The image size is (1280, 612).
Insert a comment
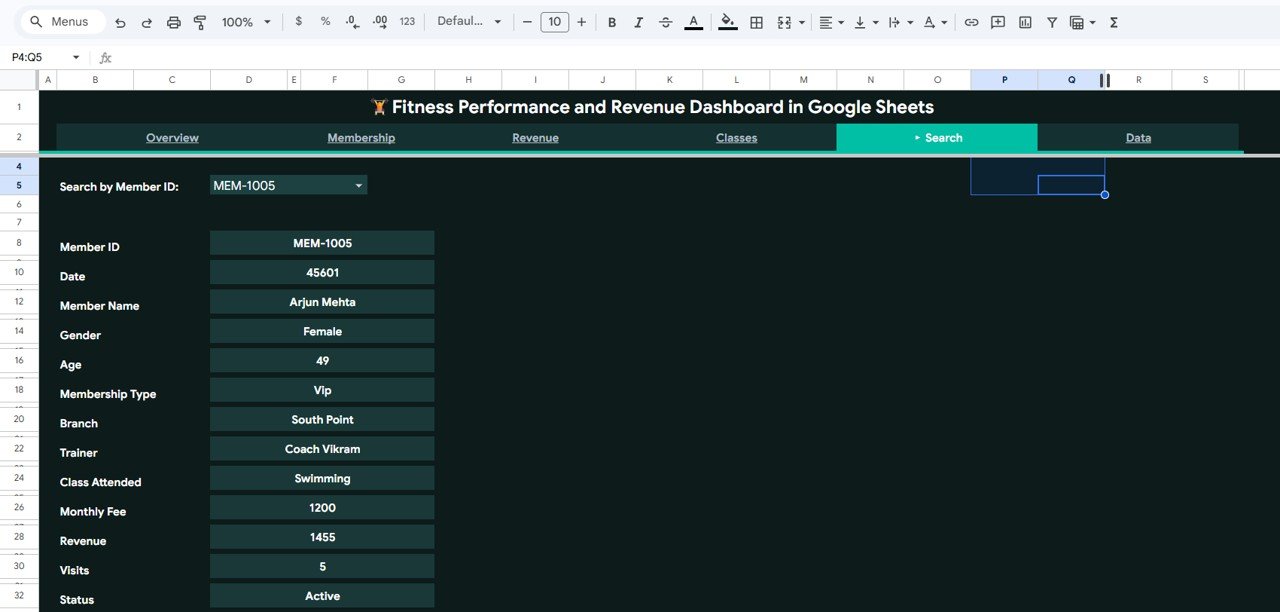pyautogui.click(x=997, y=21)
